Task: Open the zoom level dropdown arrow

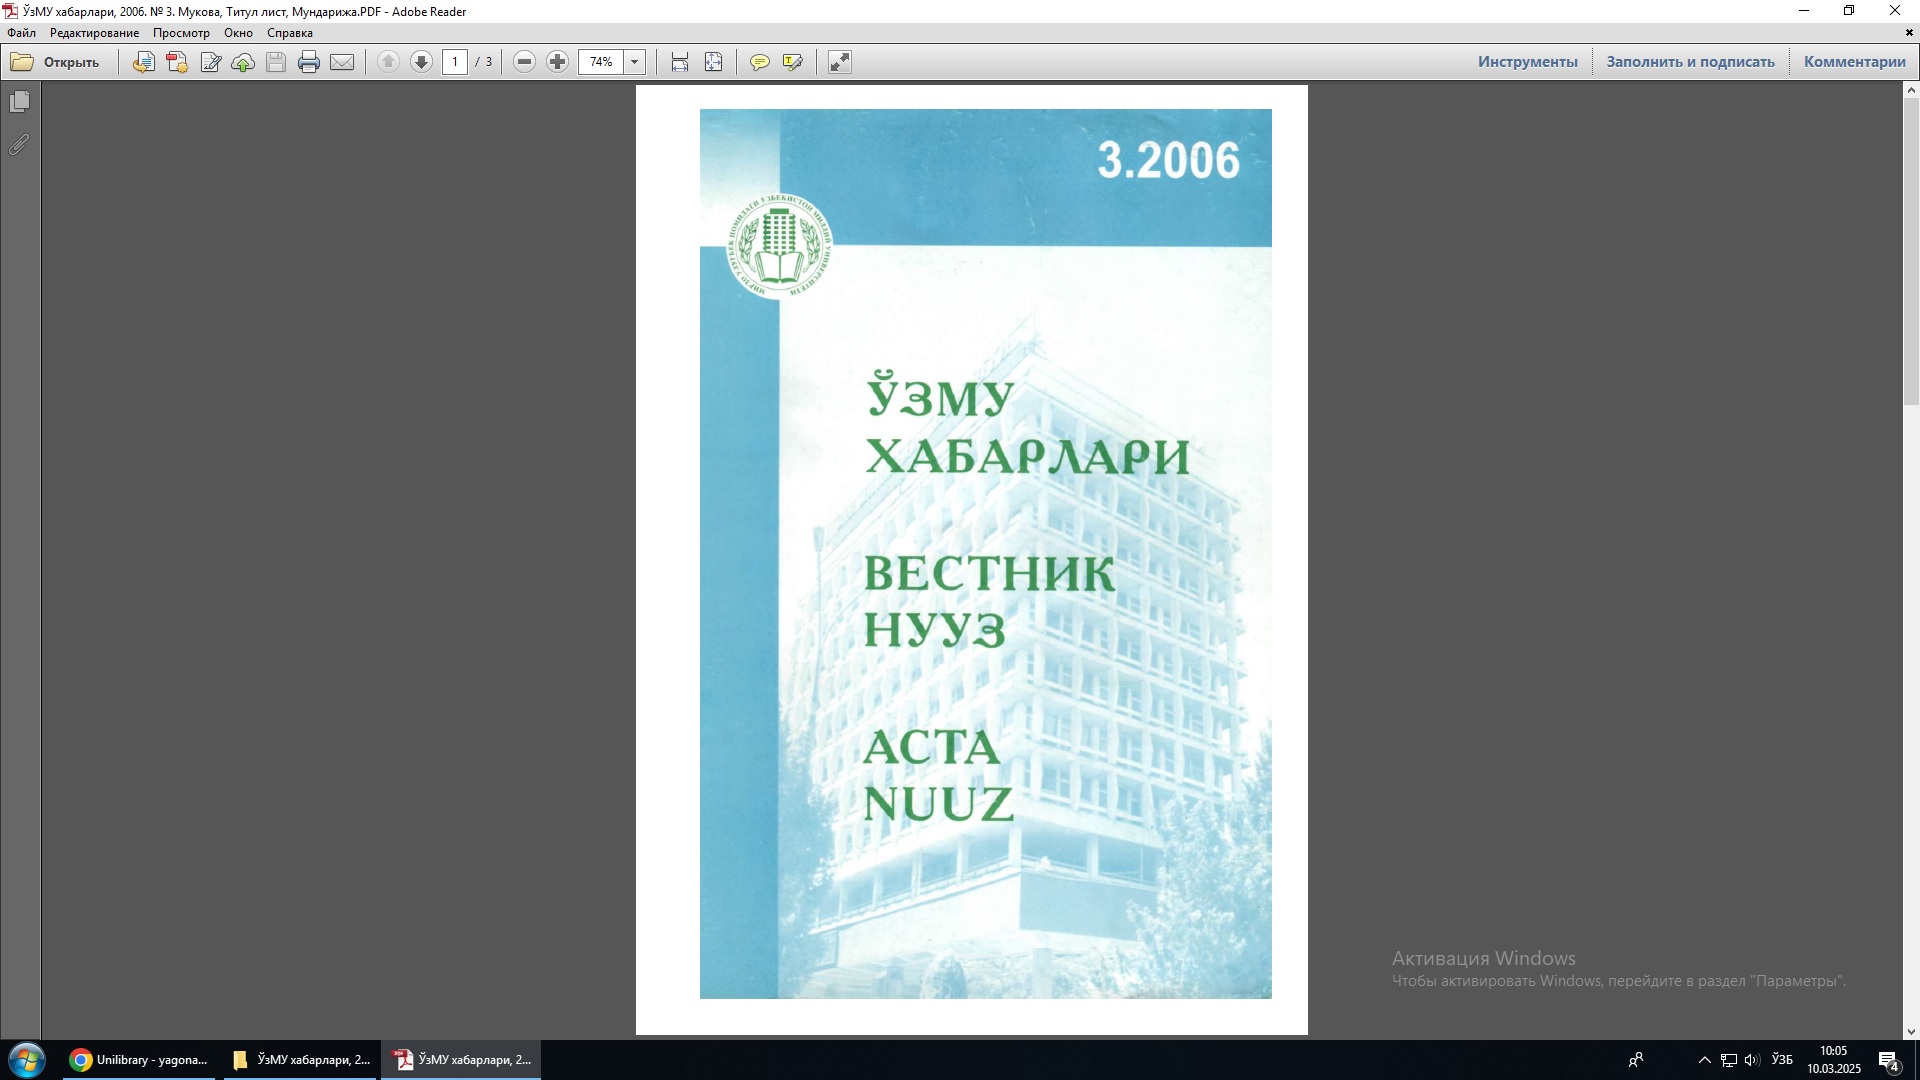Action: coord(634,62)
